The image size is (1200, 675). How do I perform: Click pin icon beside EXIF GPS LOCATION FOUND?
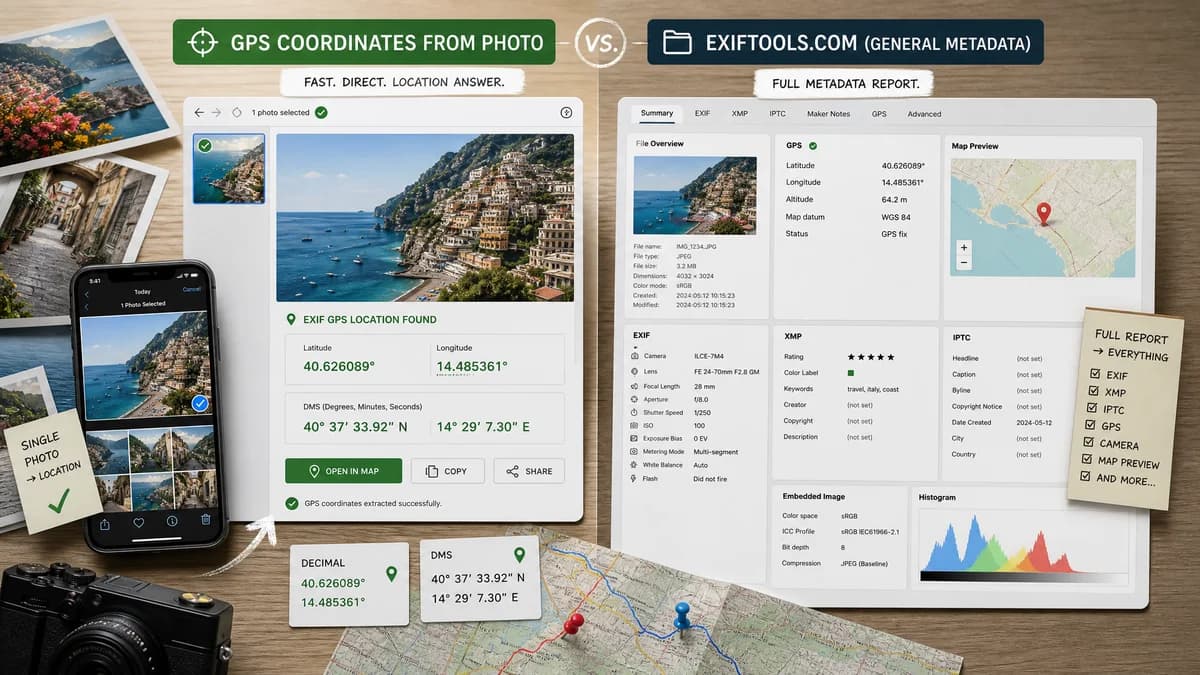(x=291, y=319)
